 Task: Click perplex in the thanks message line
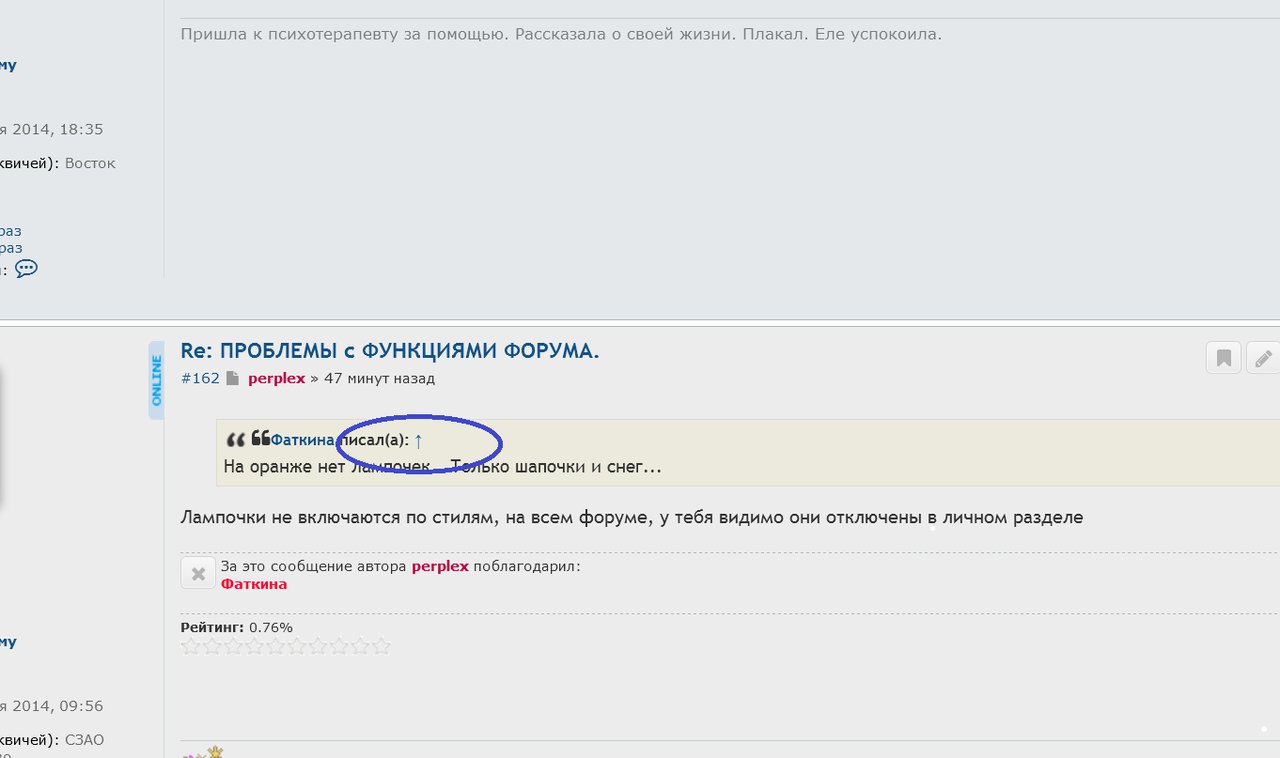(x=440, y=566)
